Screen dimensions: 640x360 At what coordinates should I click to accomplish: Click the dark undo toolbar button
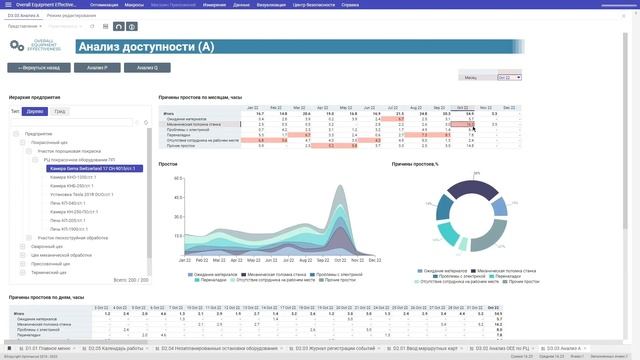click(x=118, y=27)
